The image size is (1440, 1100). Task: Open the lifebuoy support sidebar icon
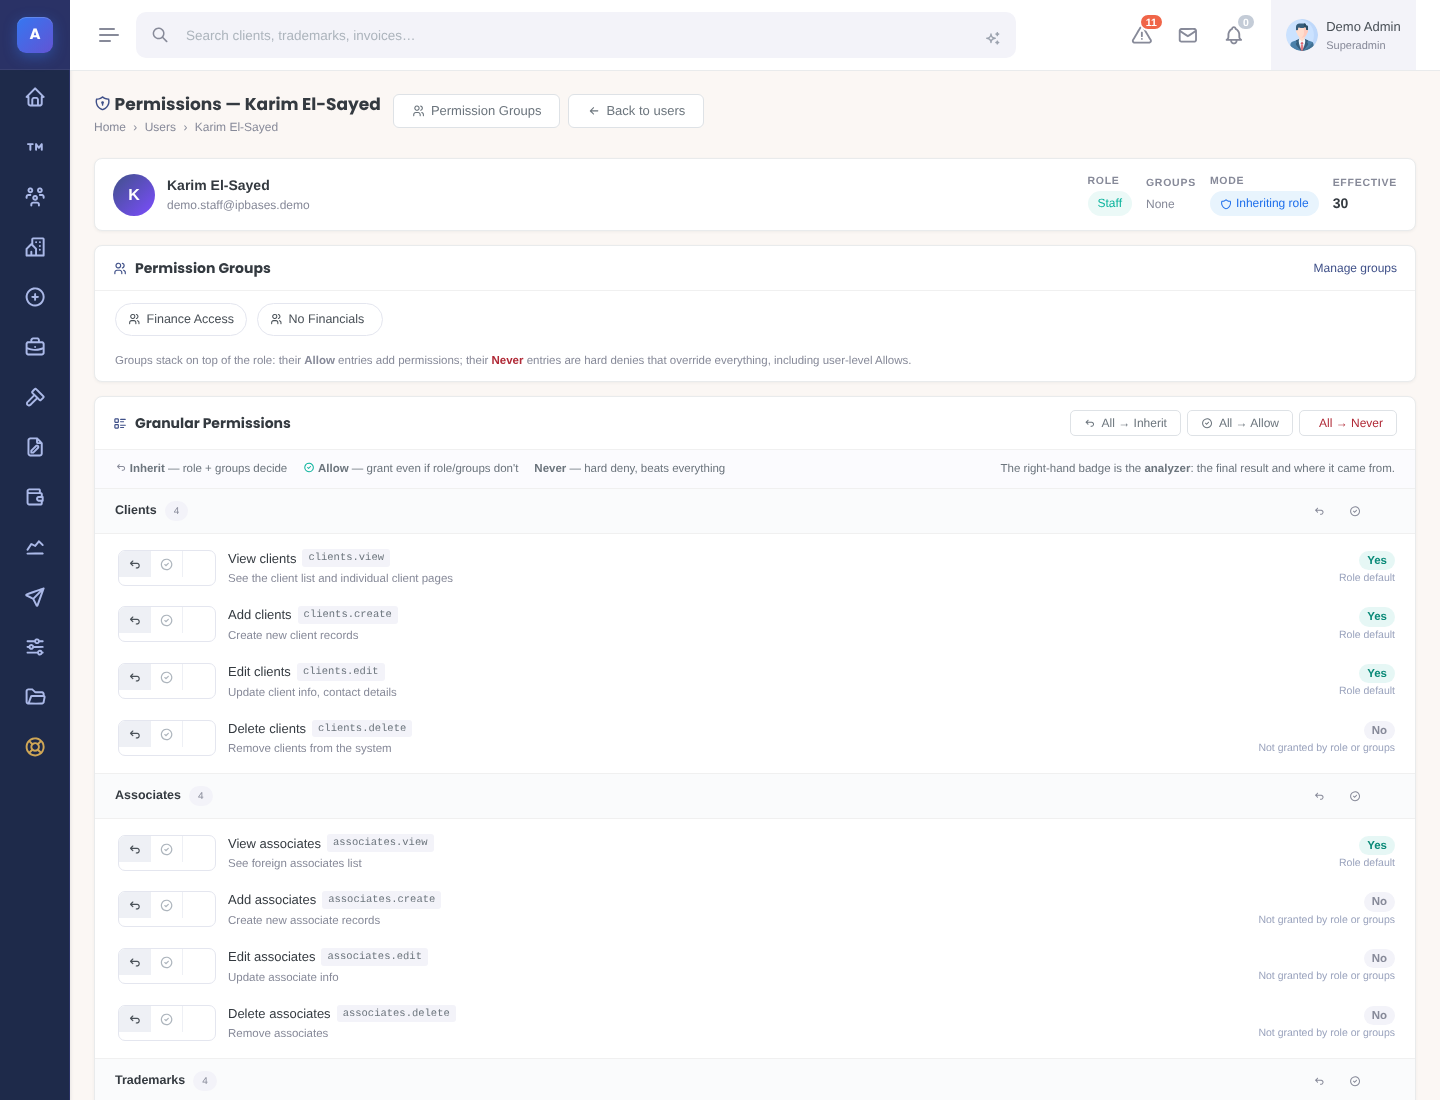click(x=35, y=747)
